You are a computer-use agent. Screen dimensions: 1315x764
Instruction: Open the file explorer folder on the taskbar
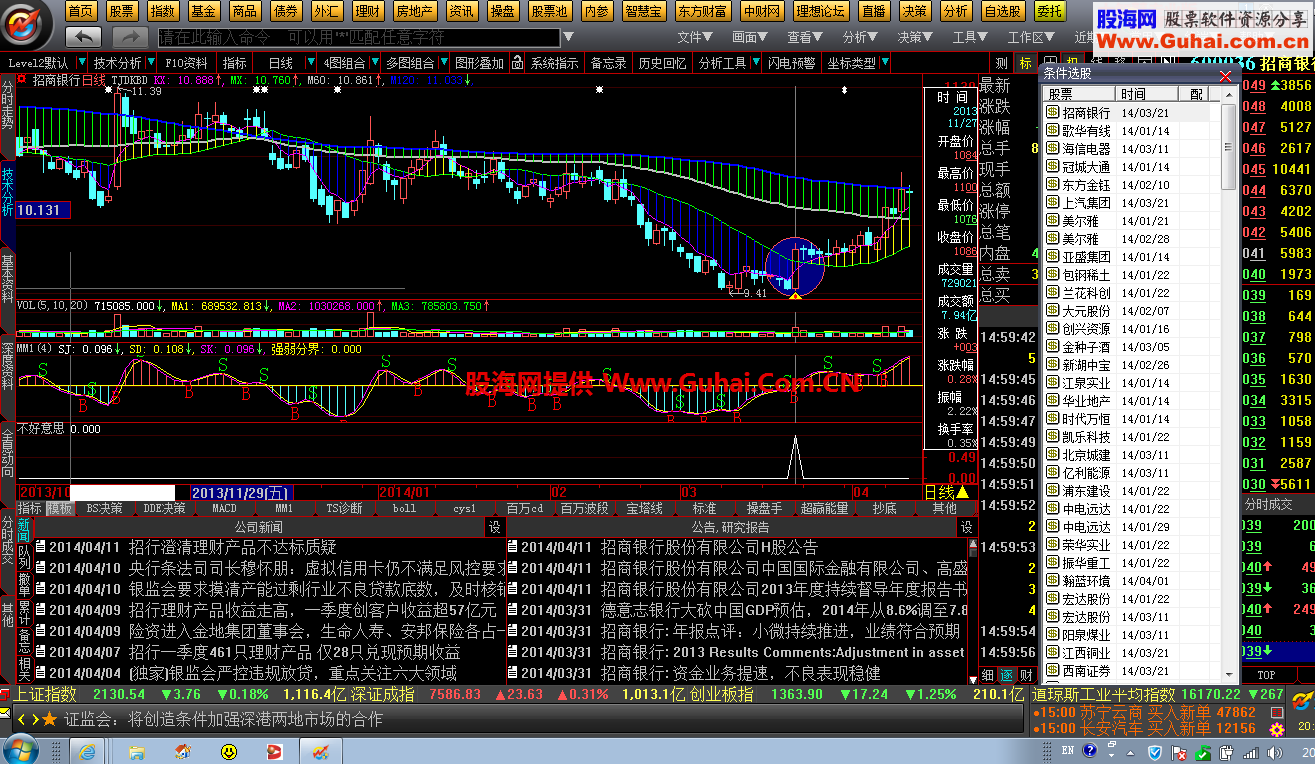pyautogui.click(x=137, y=750)
